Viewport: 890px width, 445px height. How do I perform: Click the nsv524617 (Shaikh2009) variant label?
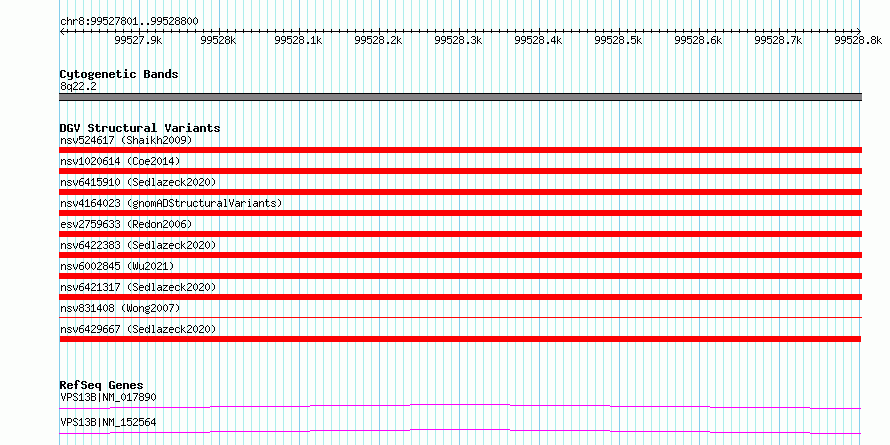coord(126,140)
